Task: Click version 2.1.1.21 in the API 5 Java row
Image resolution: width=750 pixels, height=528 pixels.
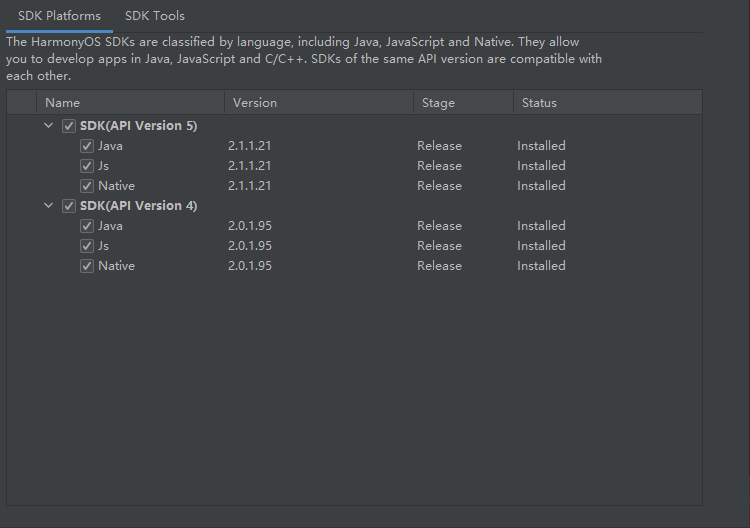Action: point(249,146)
